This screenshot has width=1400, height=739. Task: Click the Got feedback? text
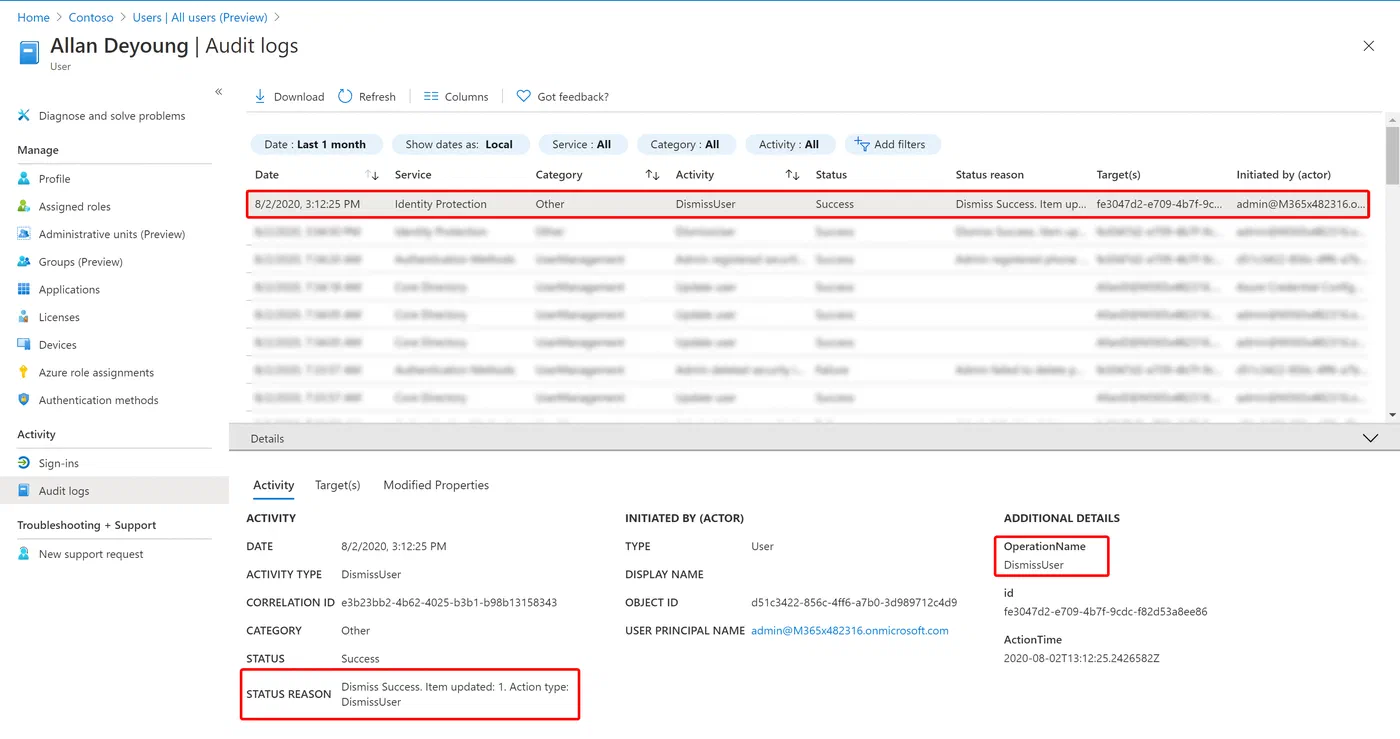coord(573,97)
